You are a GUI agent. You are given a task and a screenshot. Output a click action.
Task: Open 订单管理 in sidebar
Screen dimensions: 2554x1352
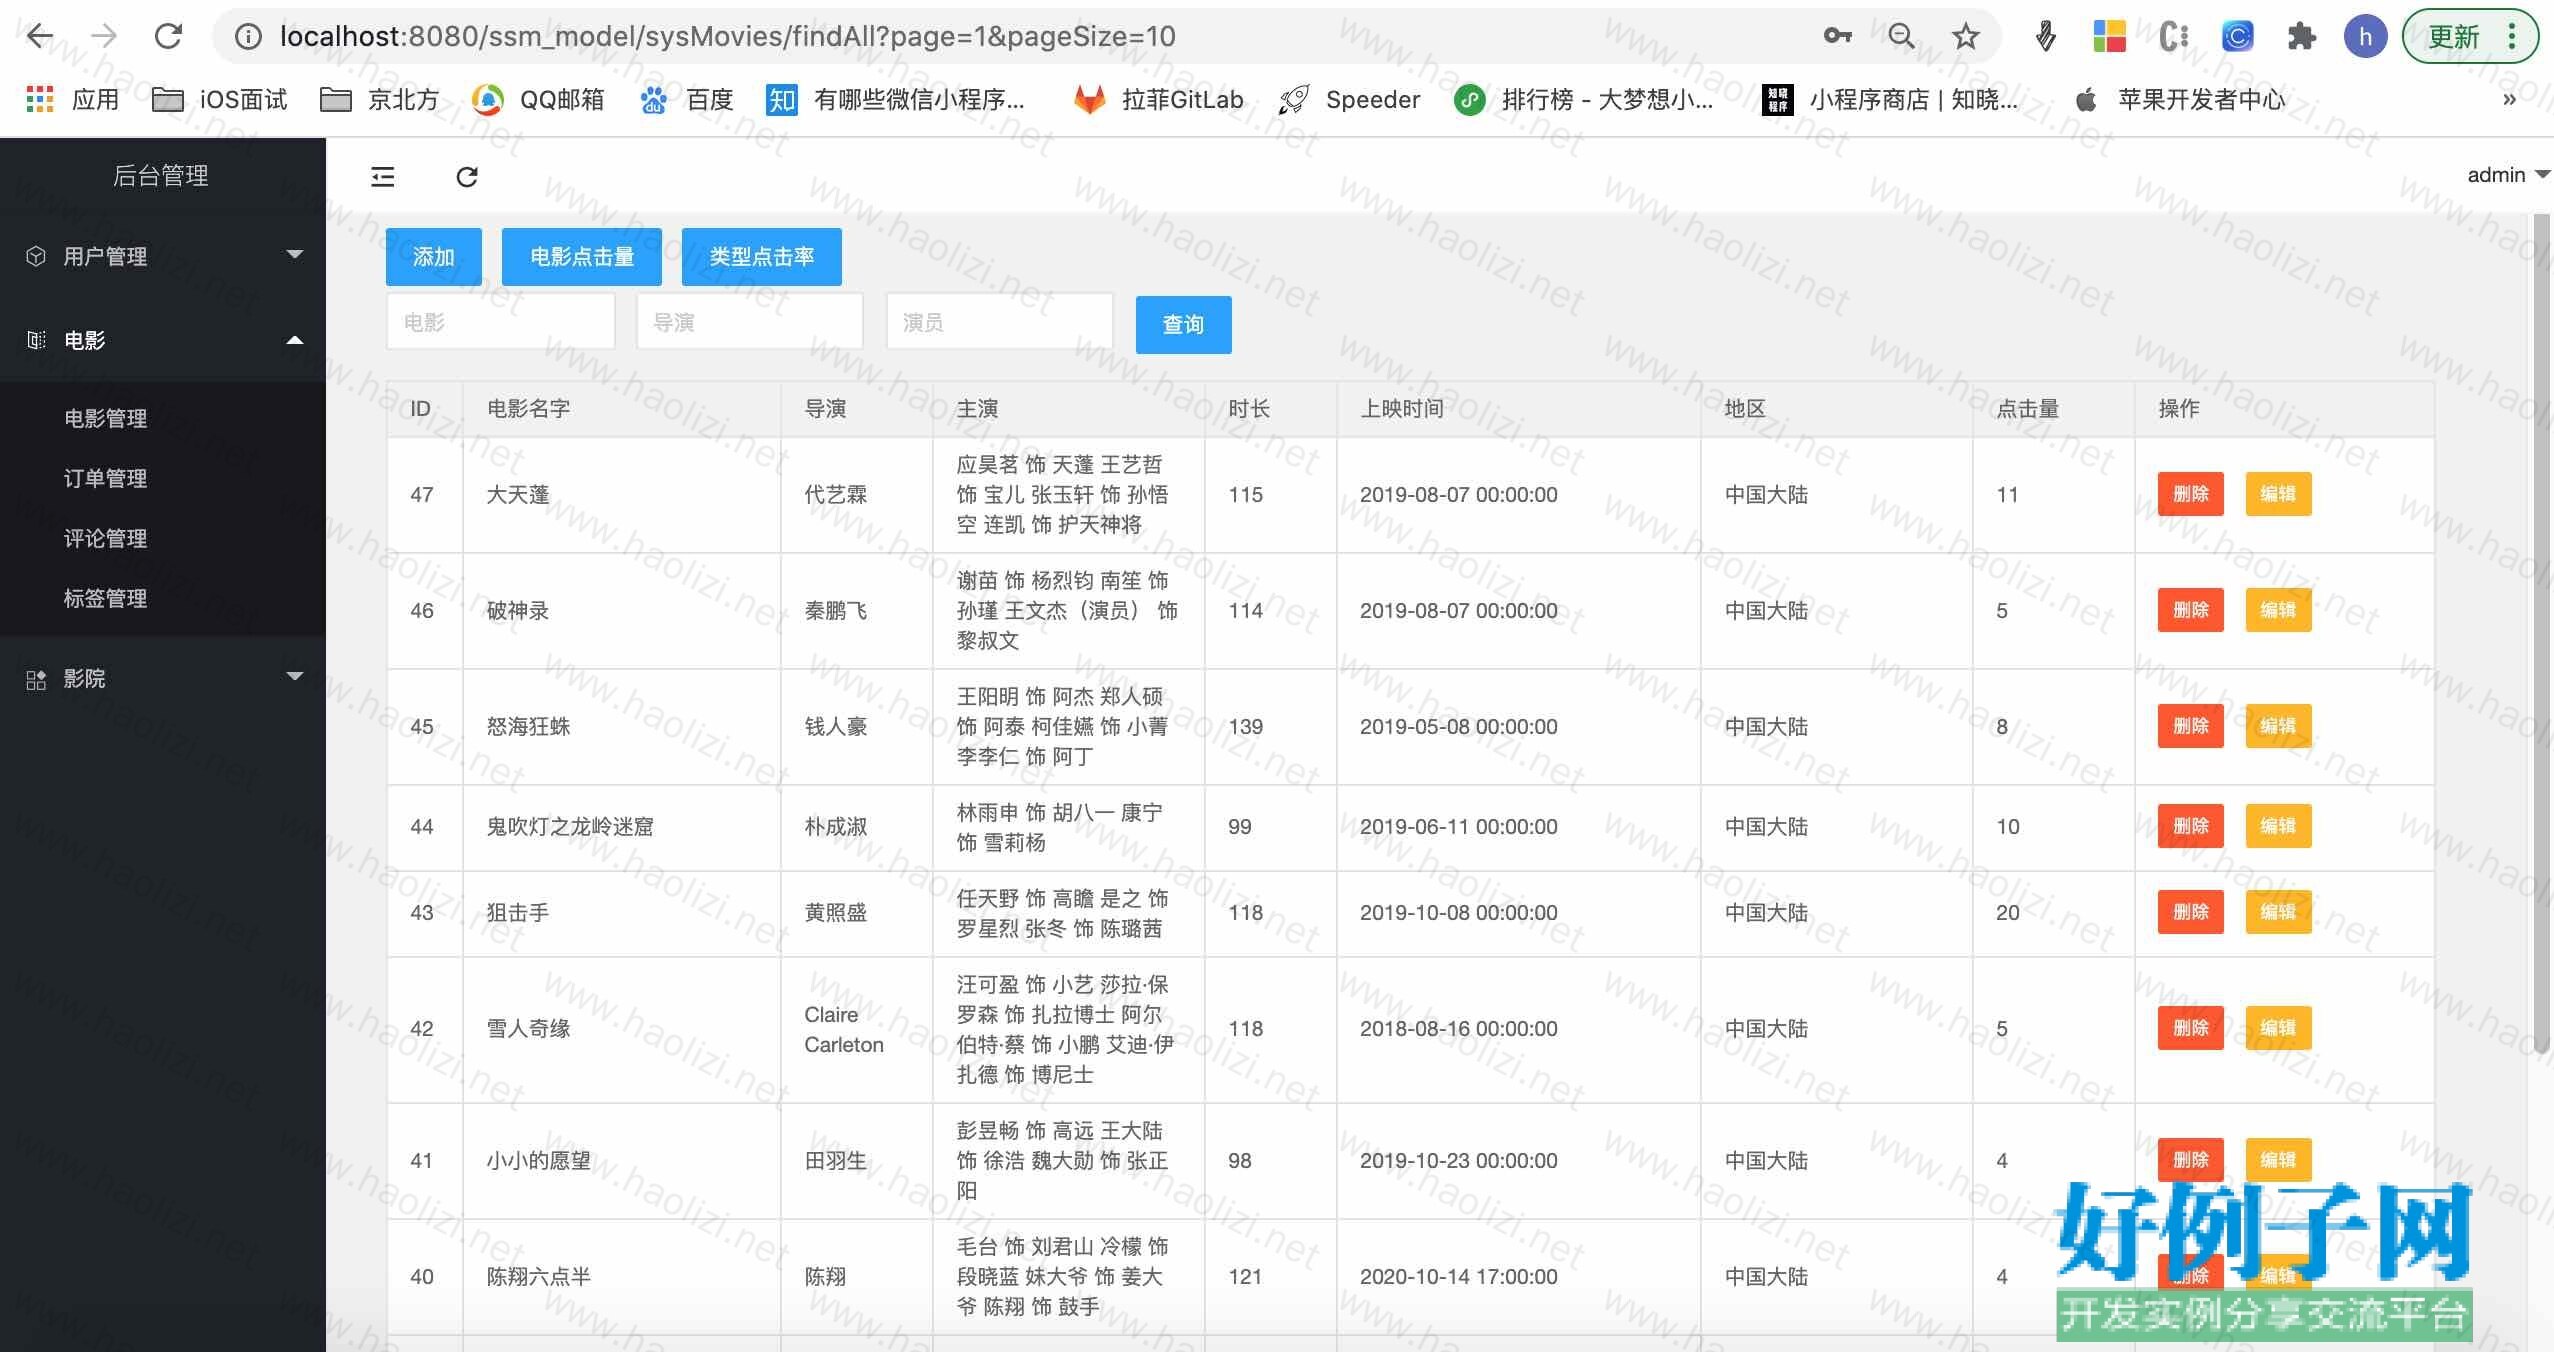coord(106,478)
